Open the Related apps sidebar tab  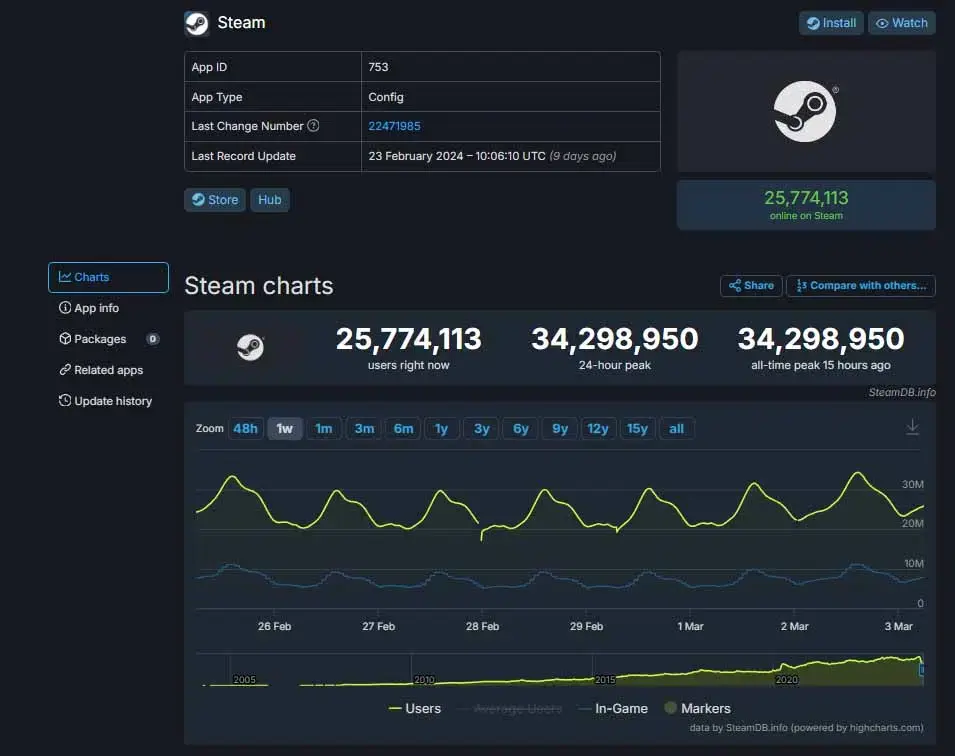[101, 370]
